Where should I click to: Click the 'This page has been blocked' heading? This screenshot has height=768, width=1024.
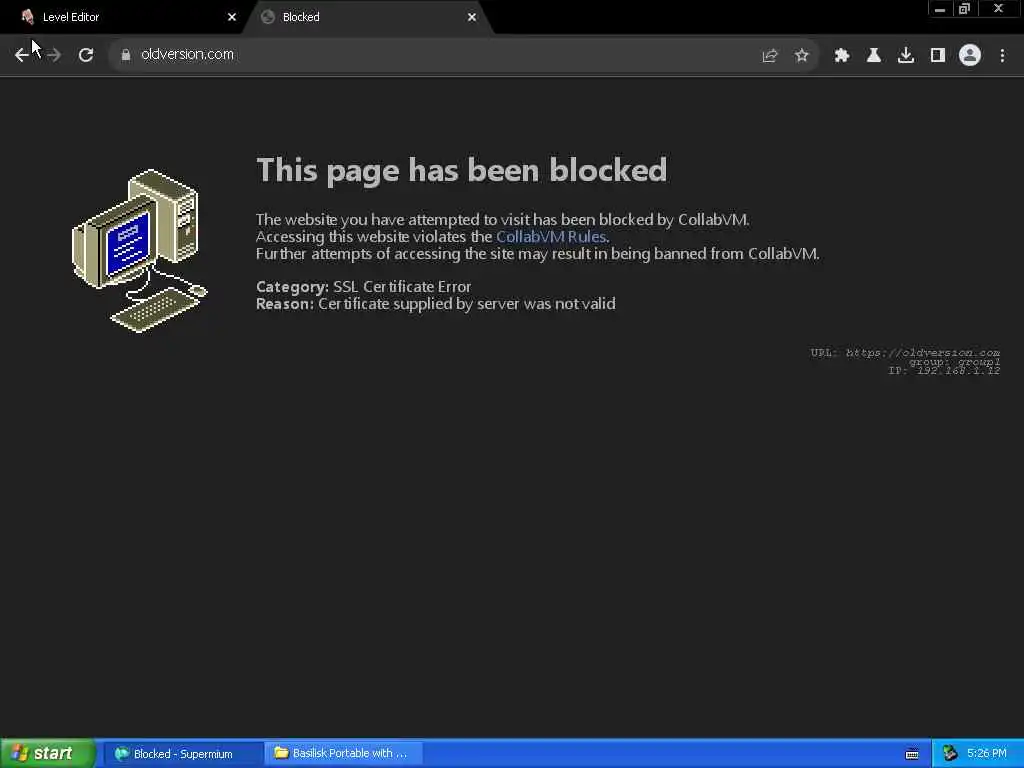[462, 170]
